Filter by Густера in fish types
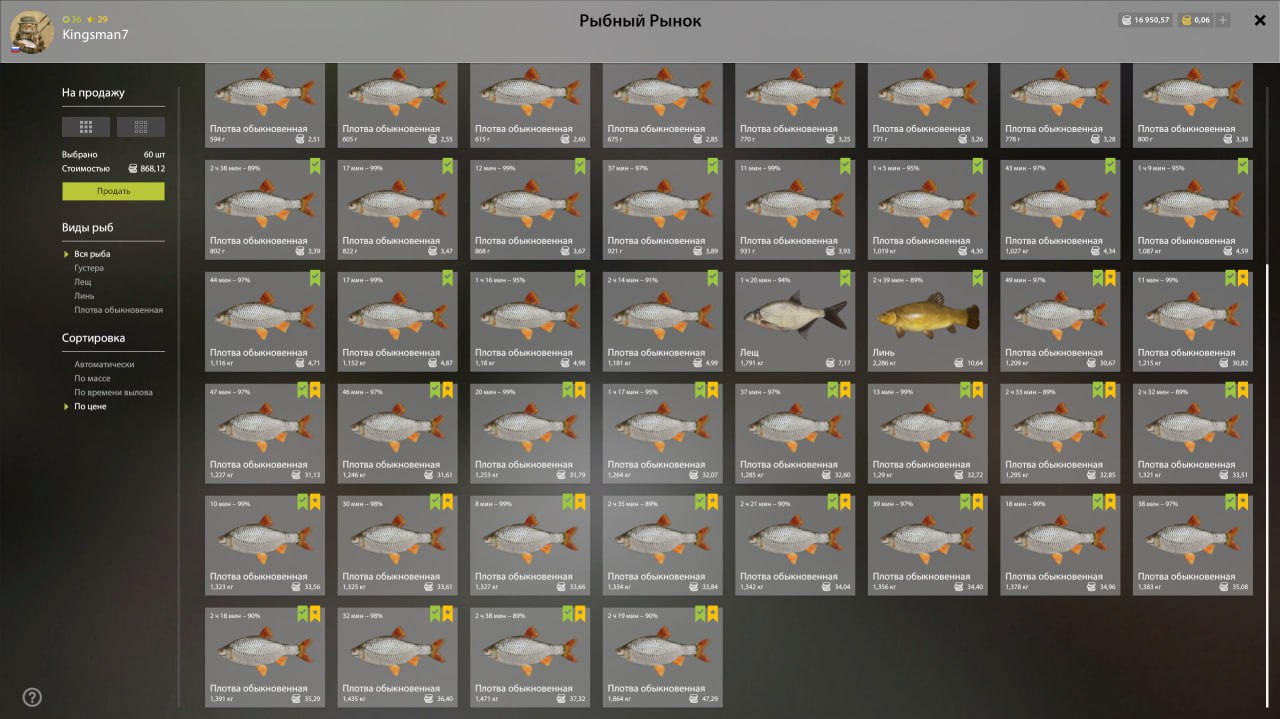Screen dimensions: 1280x719 [x=88, y=268]
